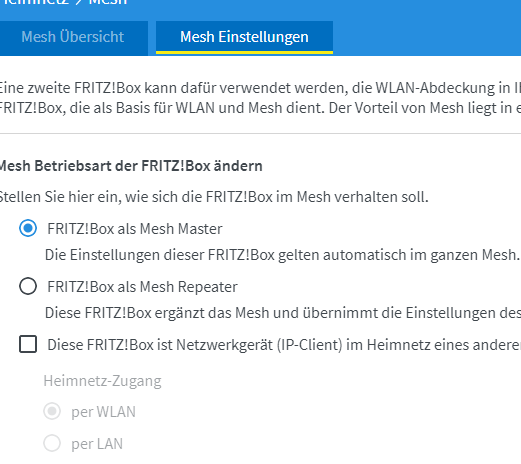This screenshot has width=521, height=464.
Task: Click the 'per LAN' label text
Action: pyautogui.click(x=97, y=444)
